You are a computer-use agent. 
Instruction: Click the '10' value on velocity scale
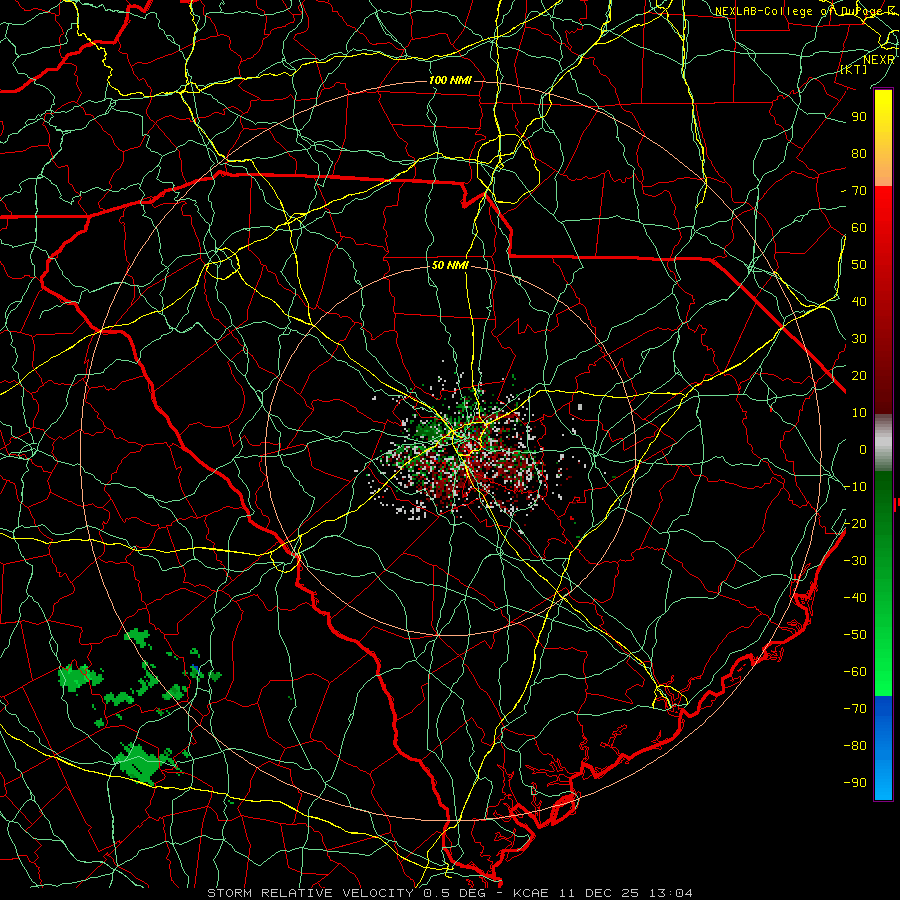point(859,413)
